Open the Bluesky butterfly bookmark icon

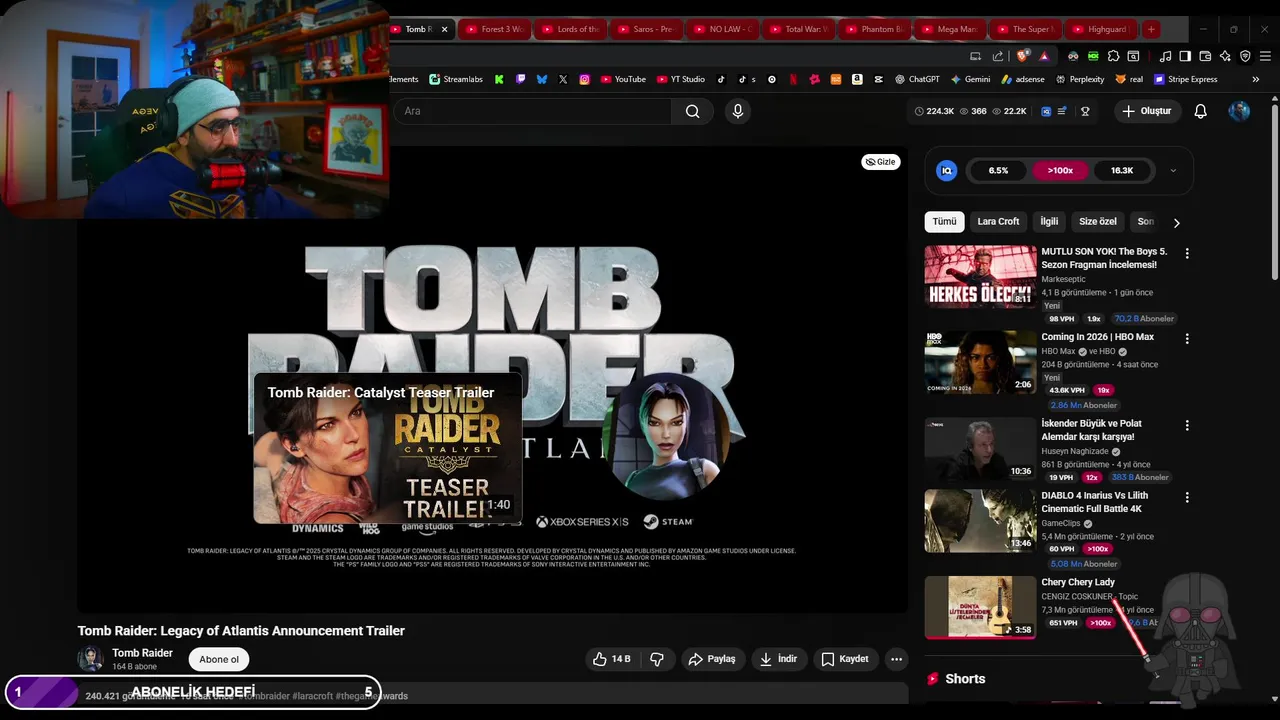[x=542, y=79]
